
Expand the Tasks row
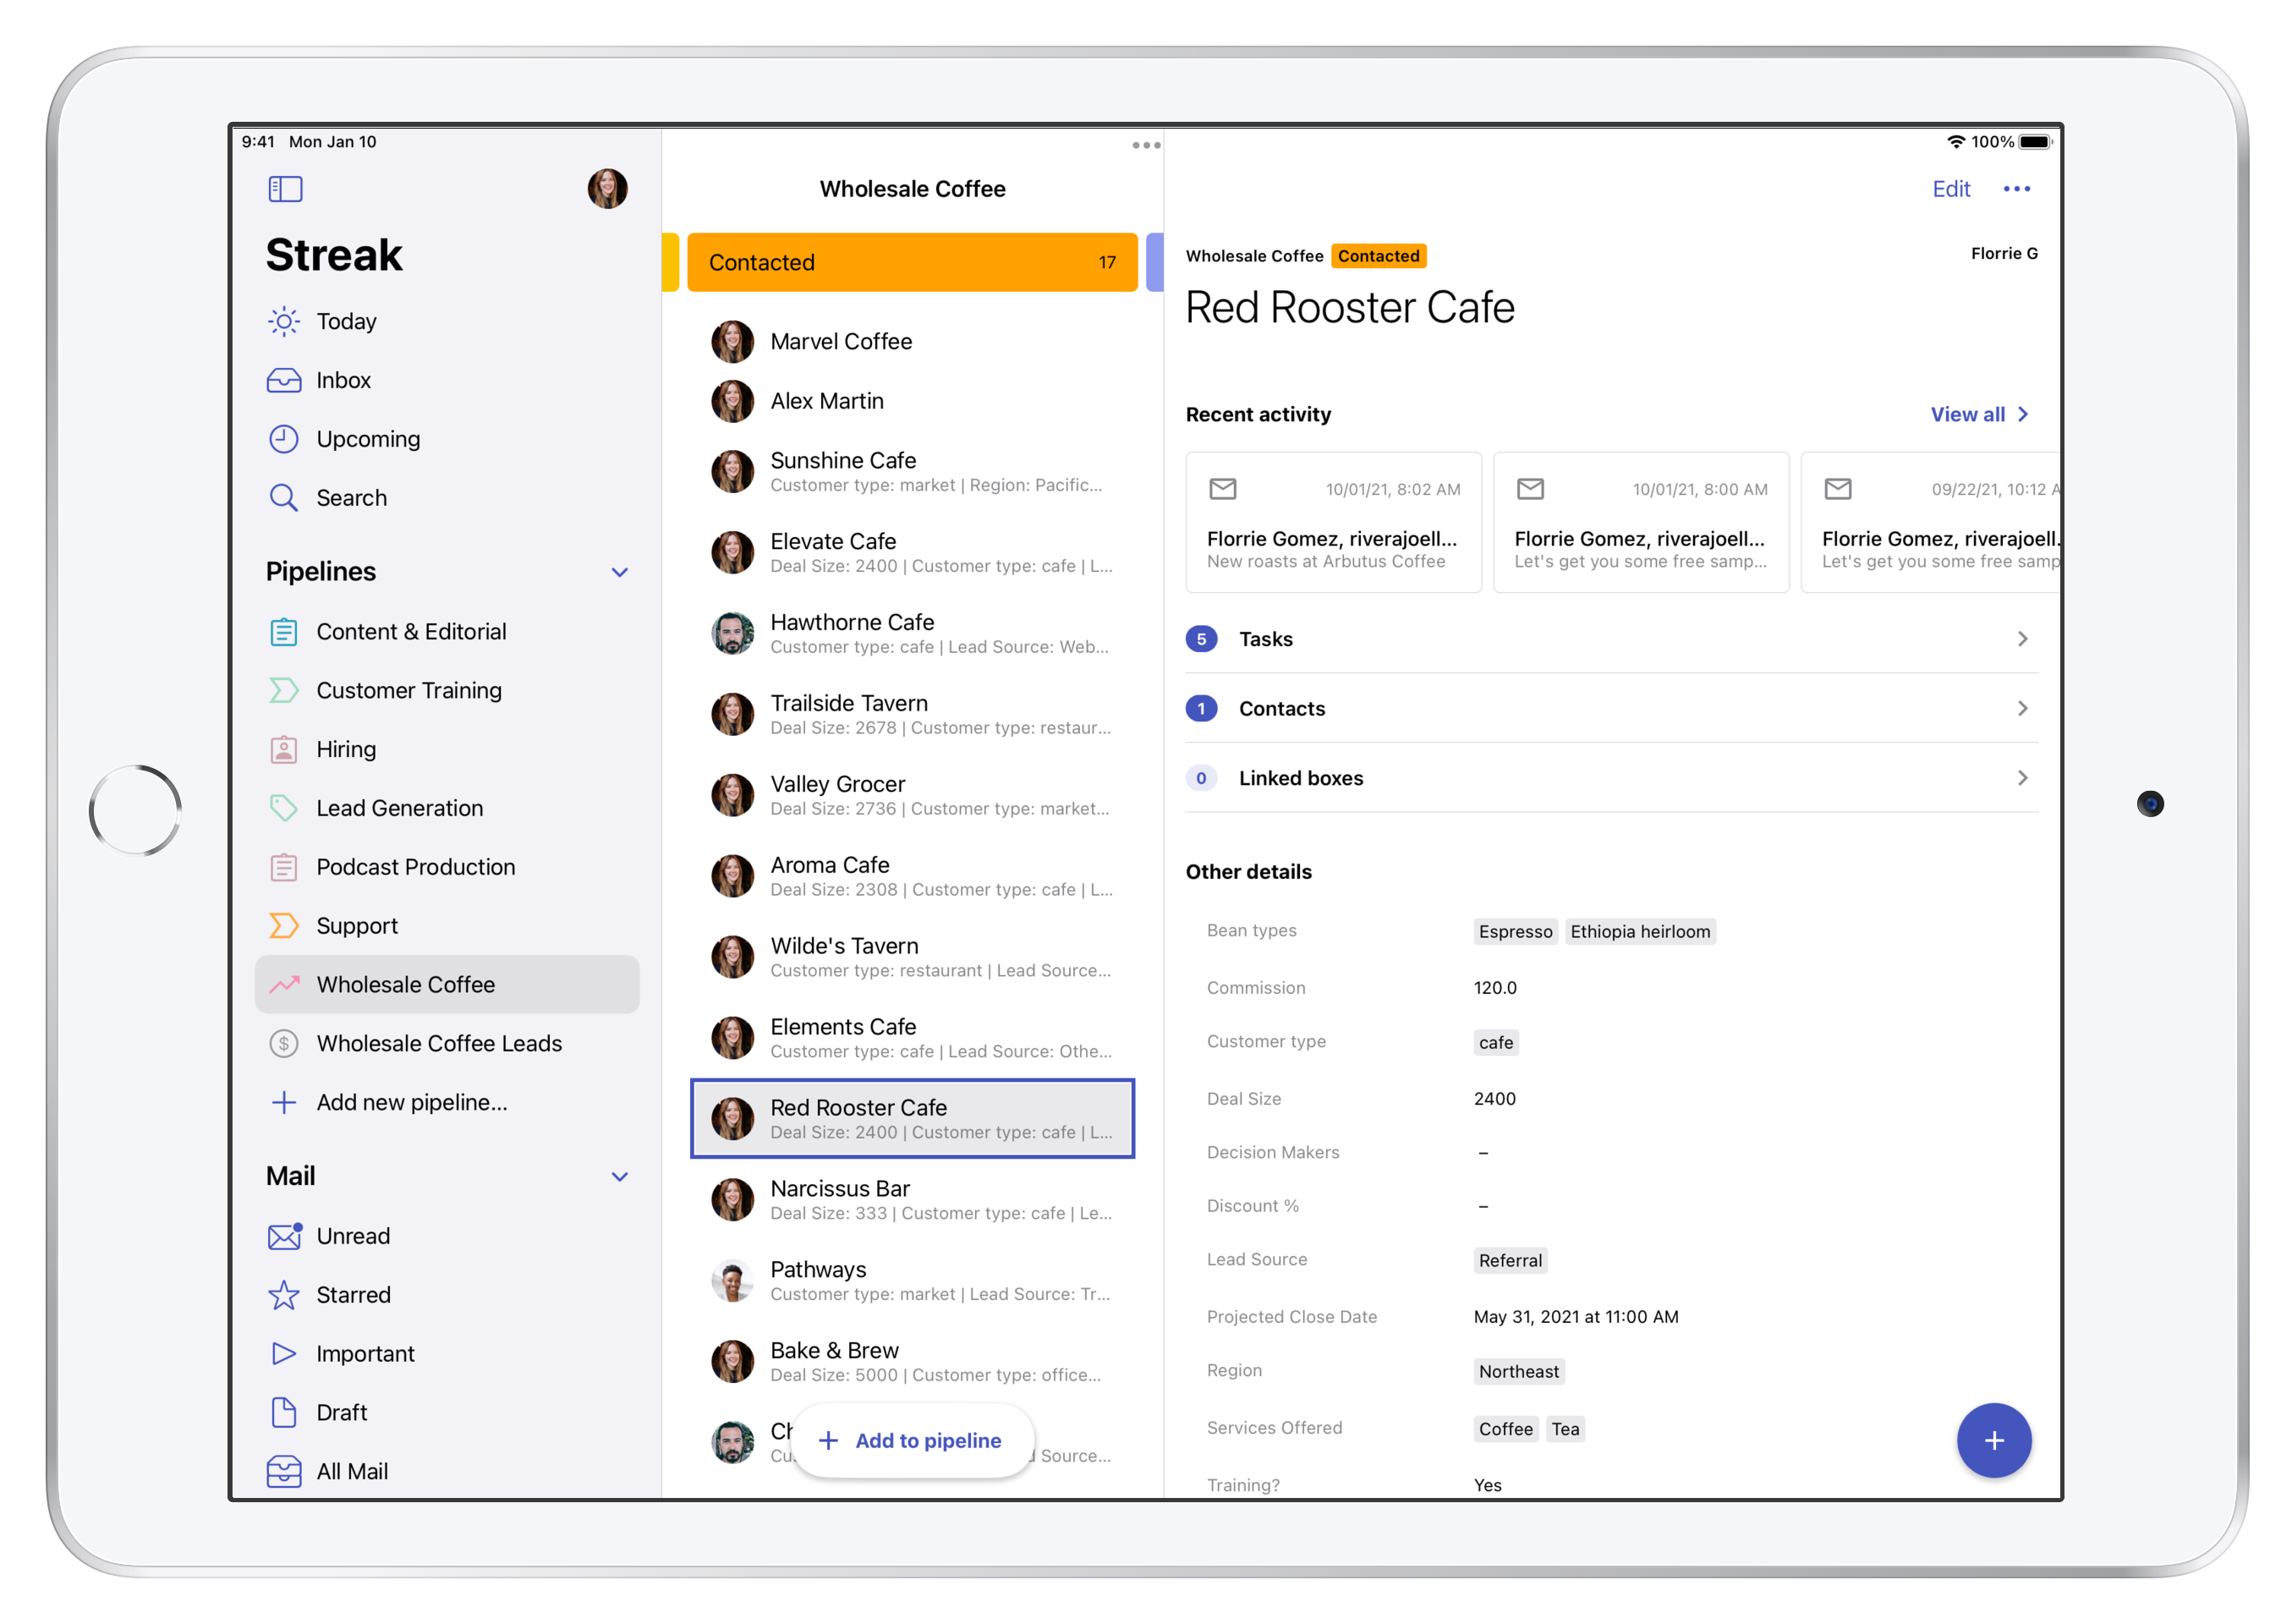(x=1611, y=639)
